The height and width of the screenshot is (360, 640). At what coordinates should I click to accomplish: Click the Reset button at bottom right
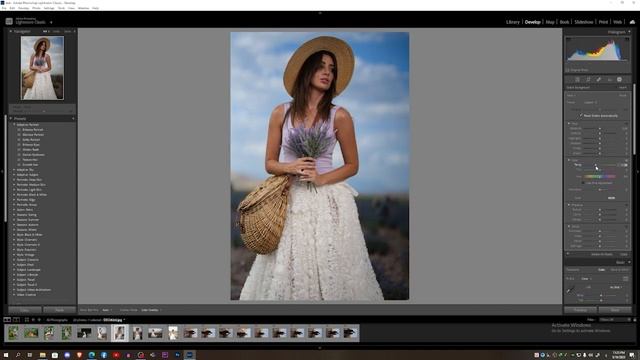[x=615, y=310]
